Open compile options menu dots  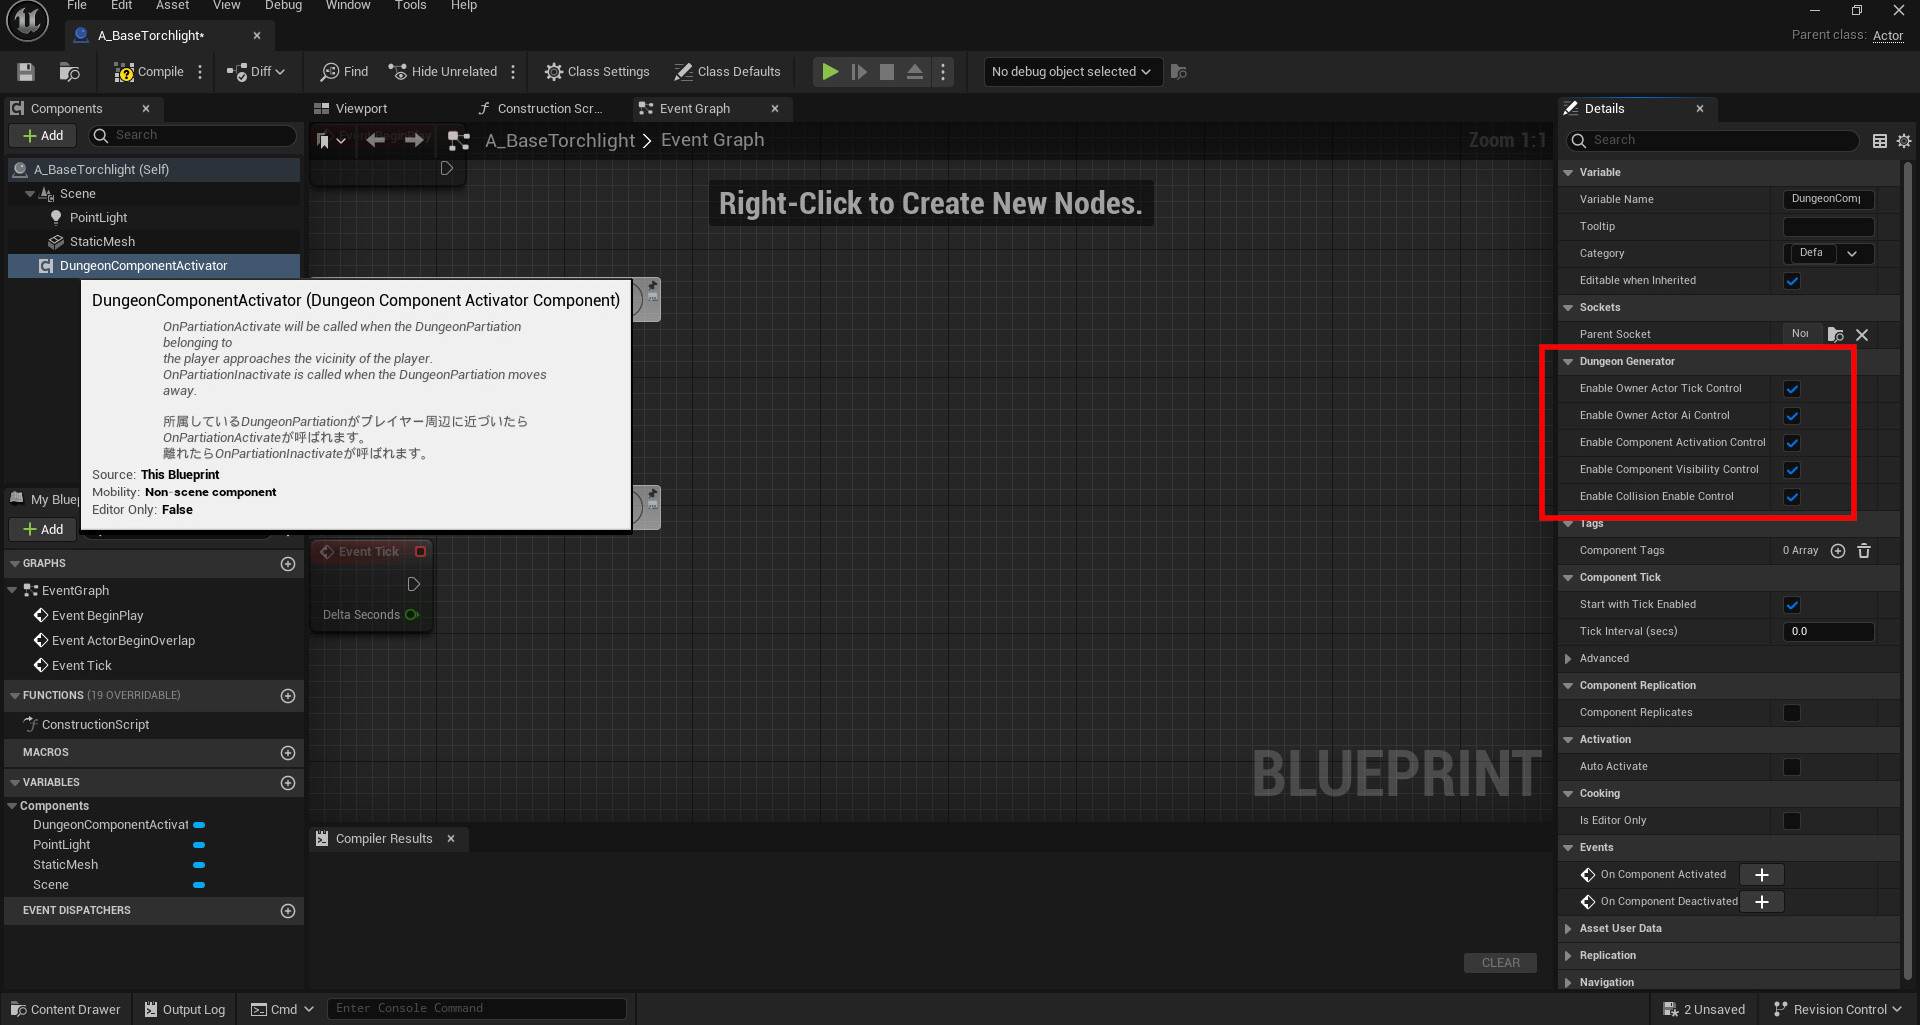[x=200, y=72]
